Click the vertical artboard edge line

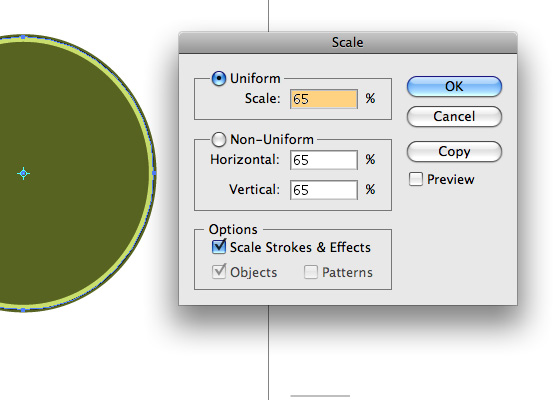click(269, 352)
